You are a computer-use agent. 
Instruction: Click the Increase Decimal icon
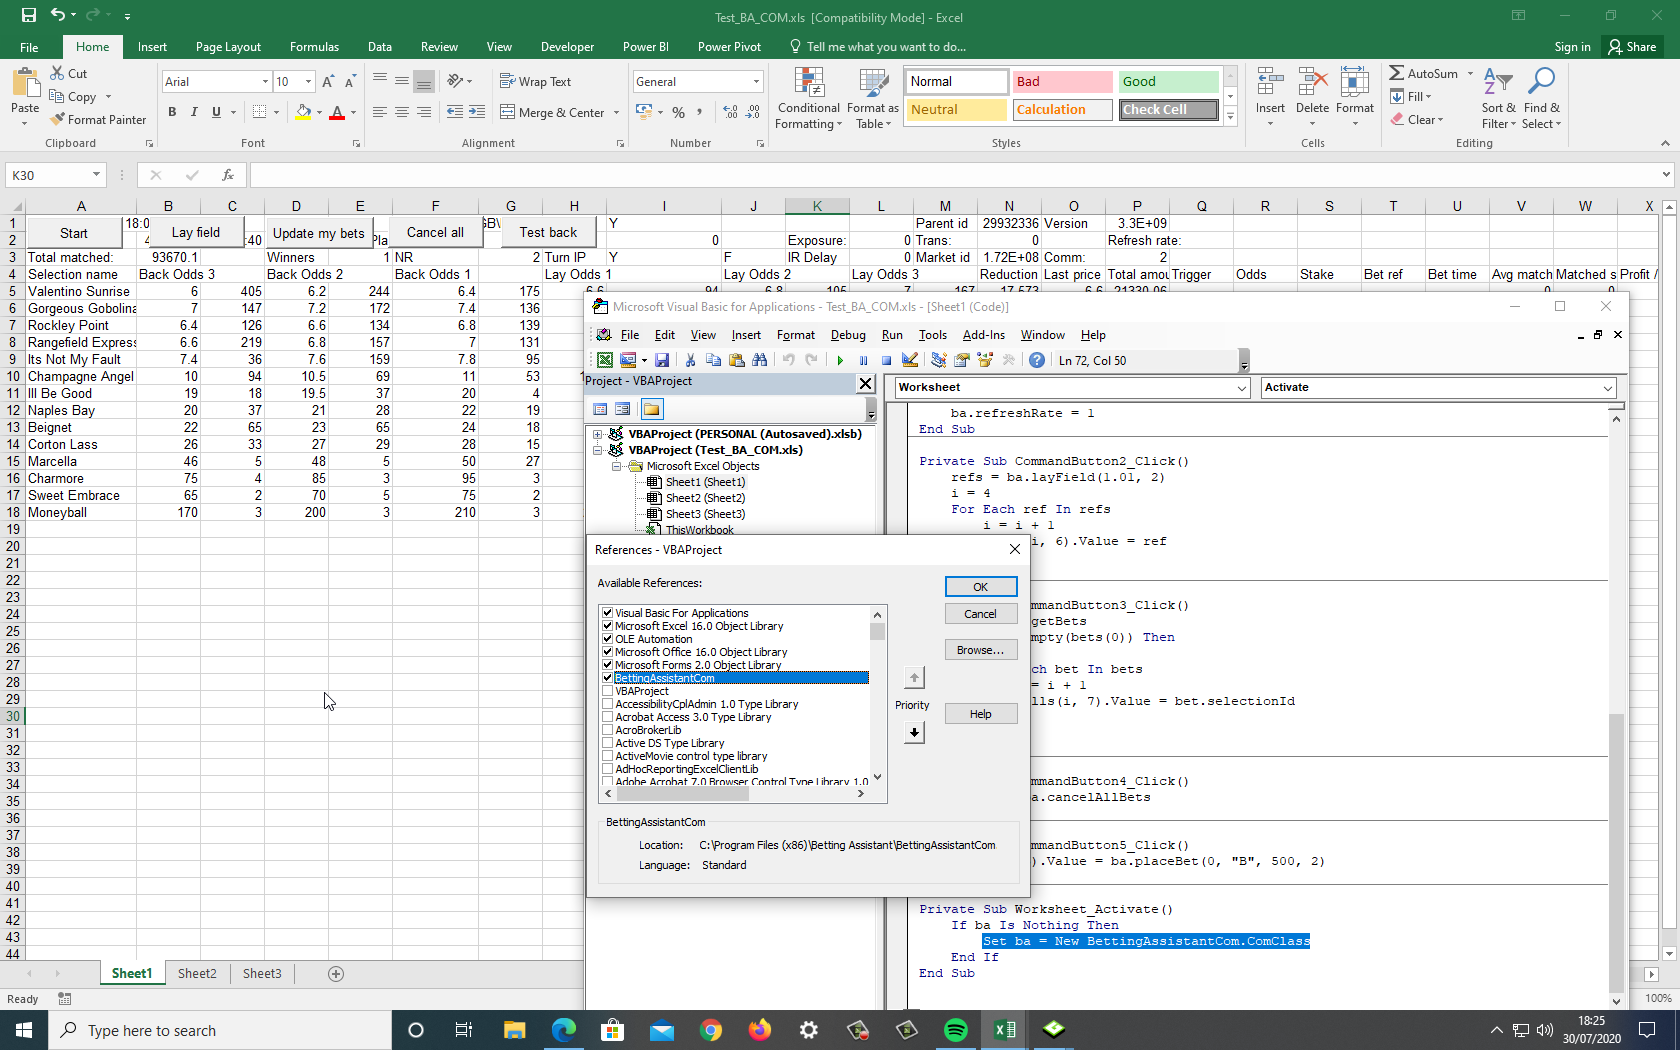[x=730, y=112]
